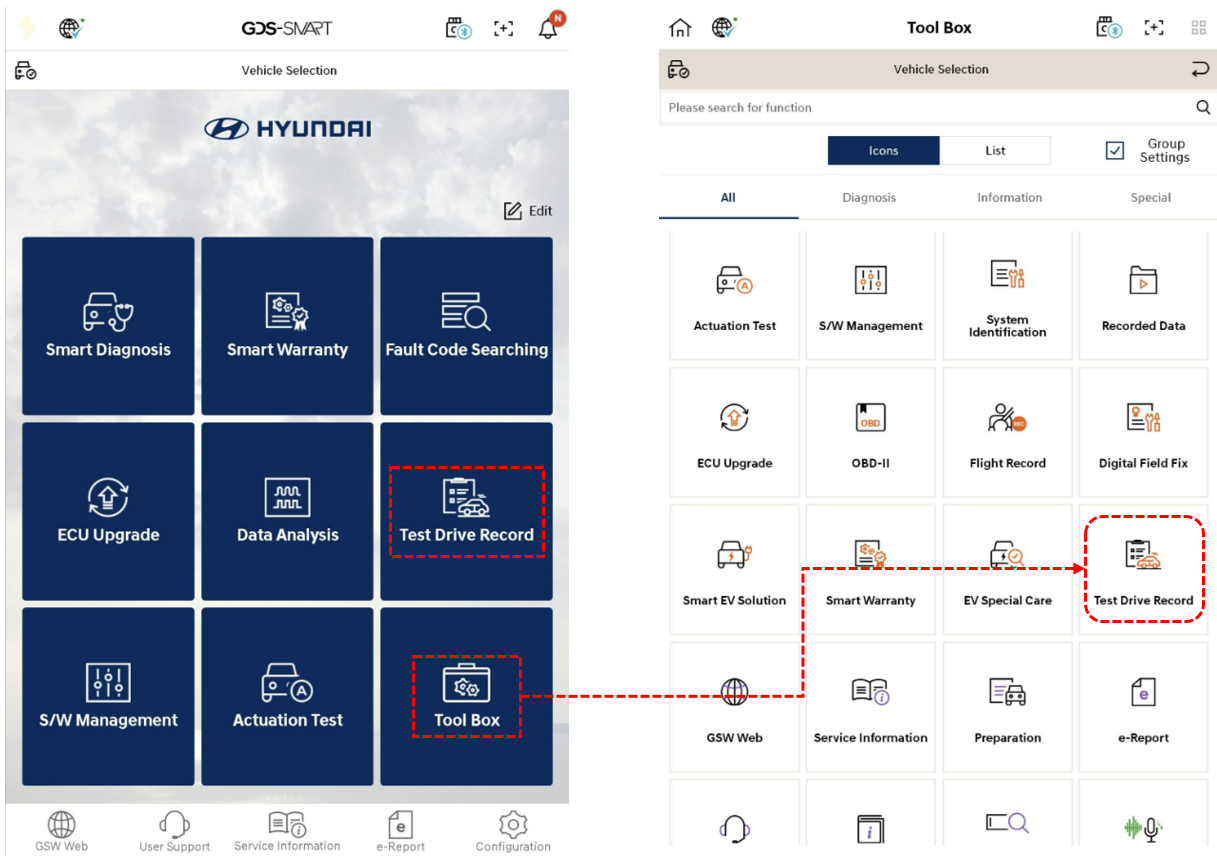Open Test Drive Record tile on home screen
Screen dimensions: 1217x866
coord(466,511)
